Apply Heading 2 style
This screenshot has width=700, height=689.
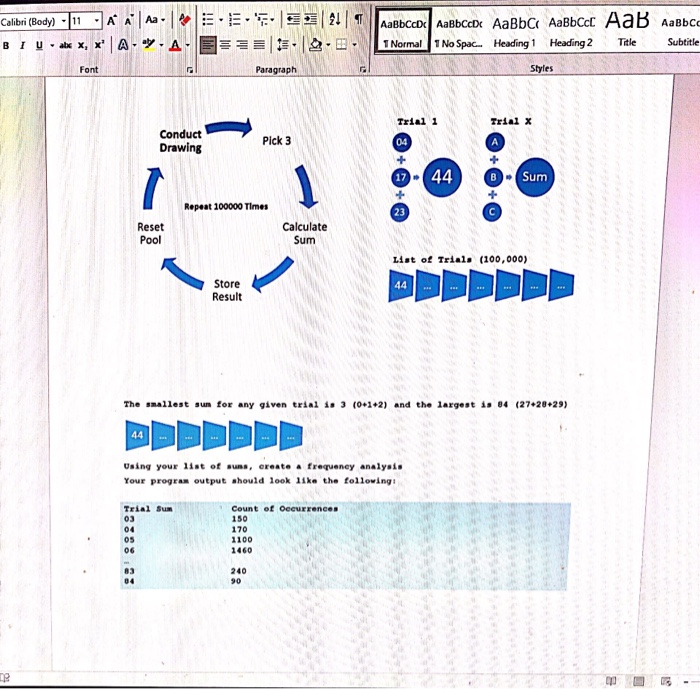[x=571, y=31]
